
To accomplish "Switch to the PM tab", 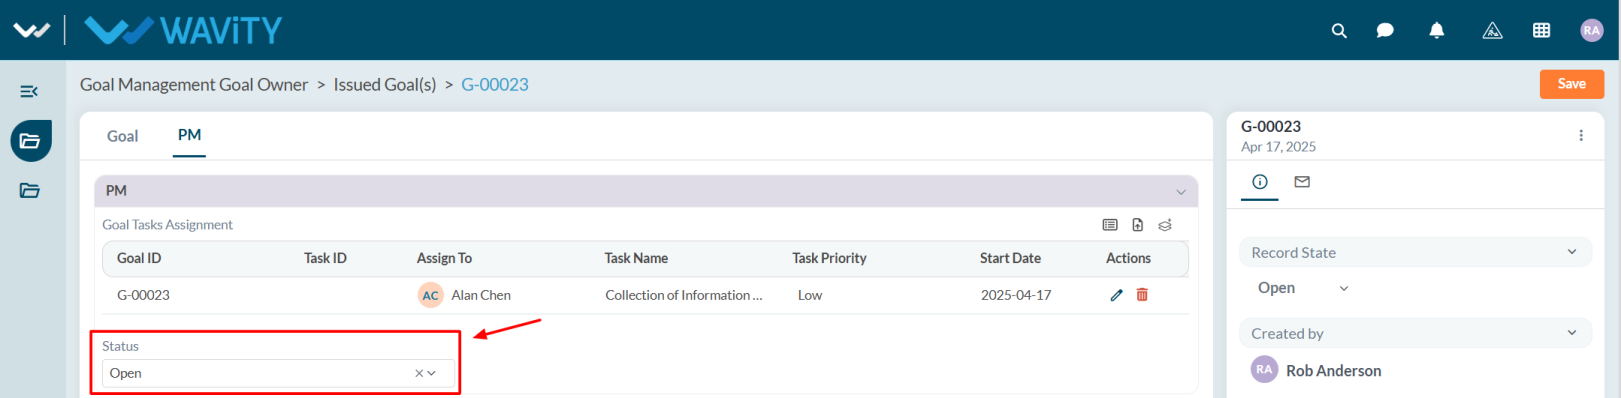I will (x=189, y=135).
